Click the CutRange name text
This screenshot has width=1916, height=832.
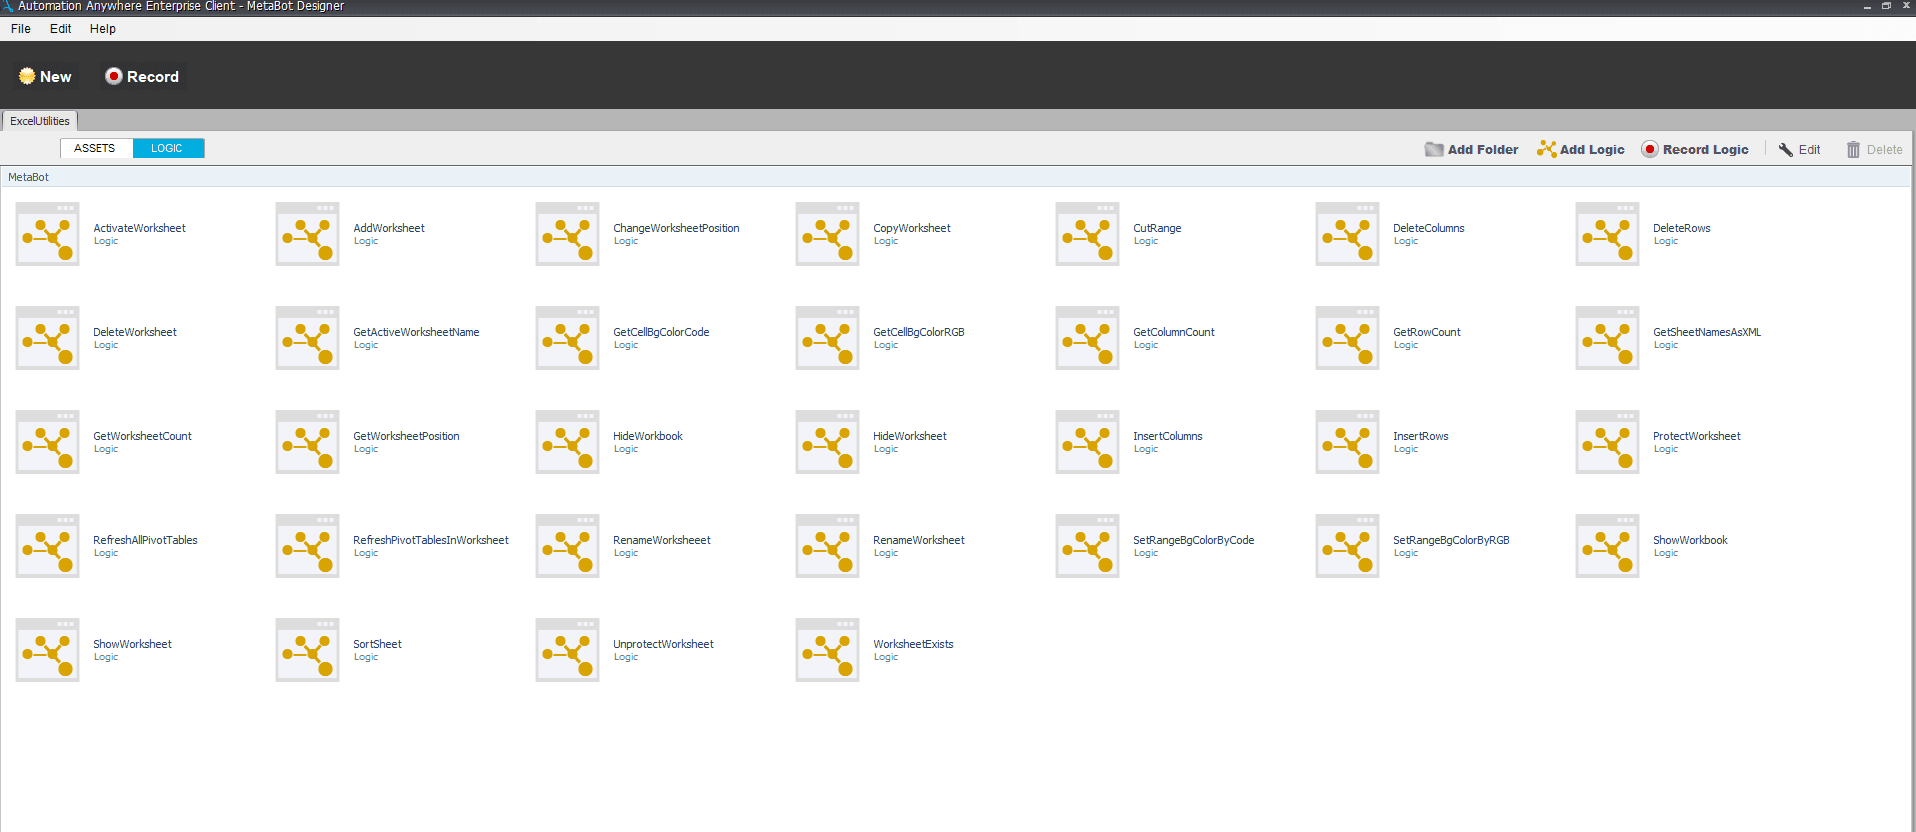point(1157,228)
